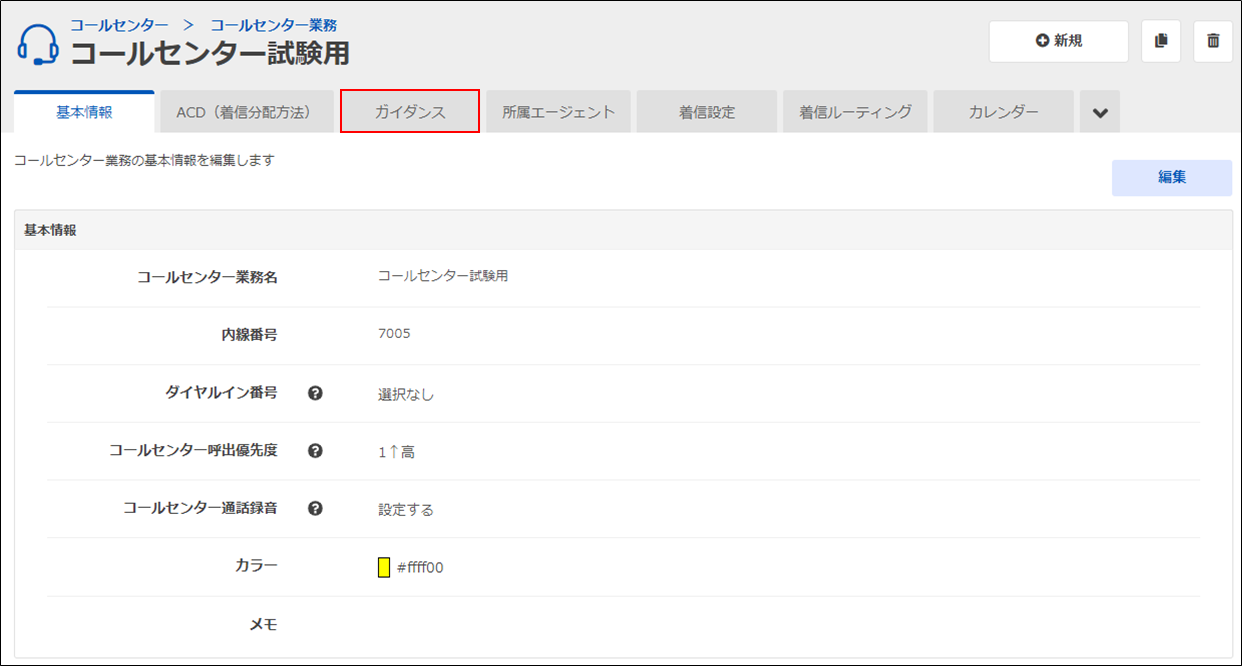1242x666 pixels.
Task: Click the #ffff00 color code text
Action: click(x=420, y=568)
